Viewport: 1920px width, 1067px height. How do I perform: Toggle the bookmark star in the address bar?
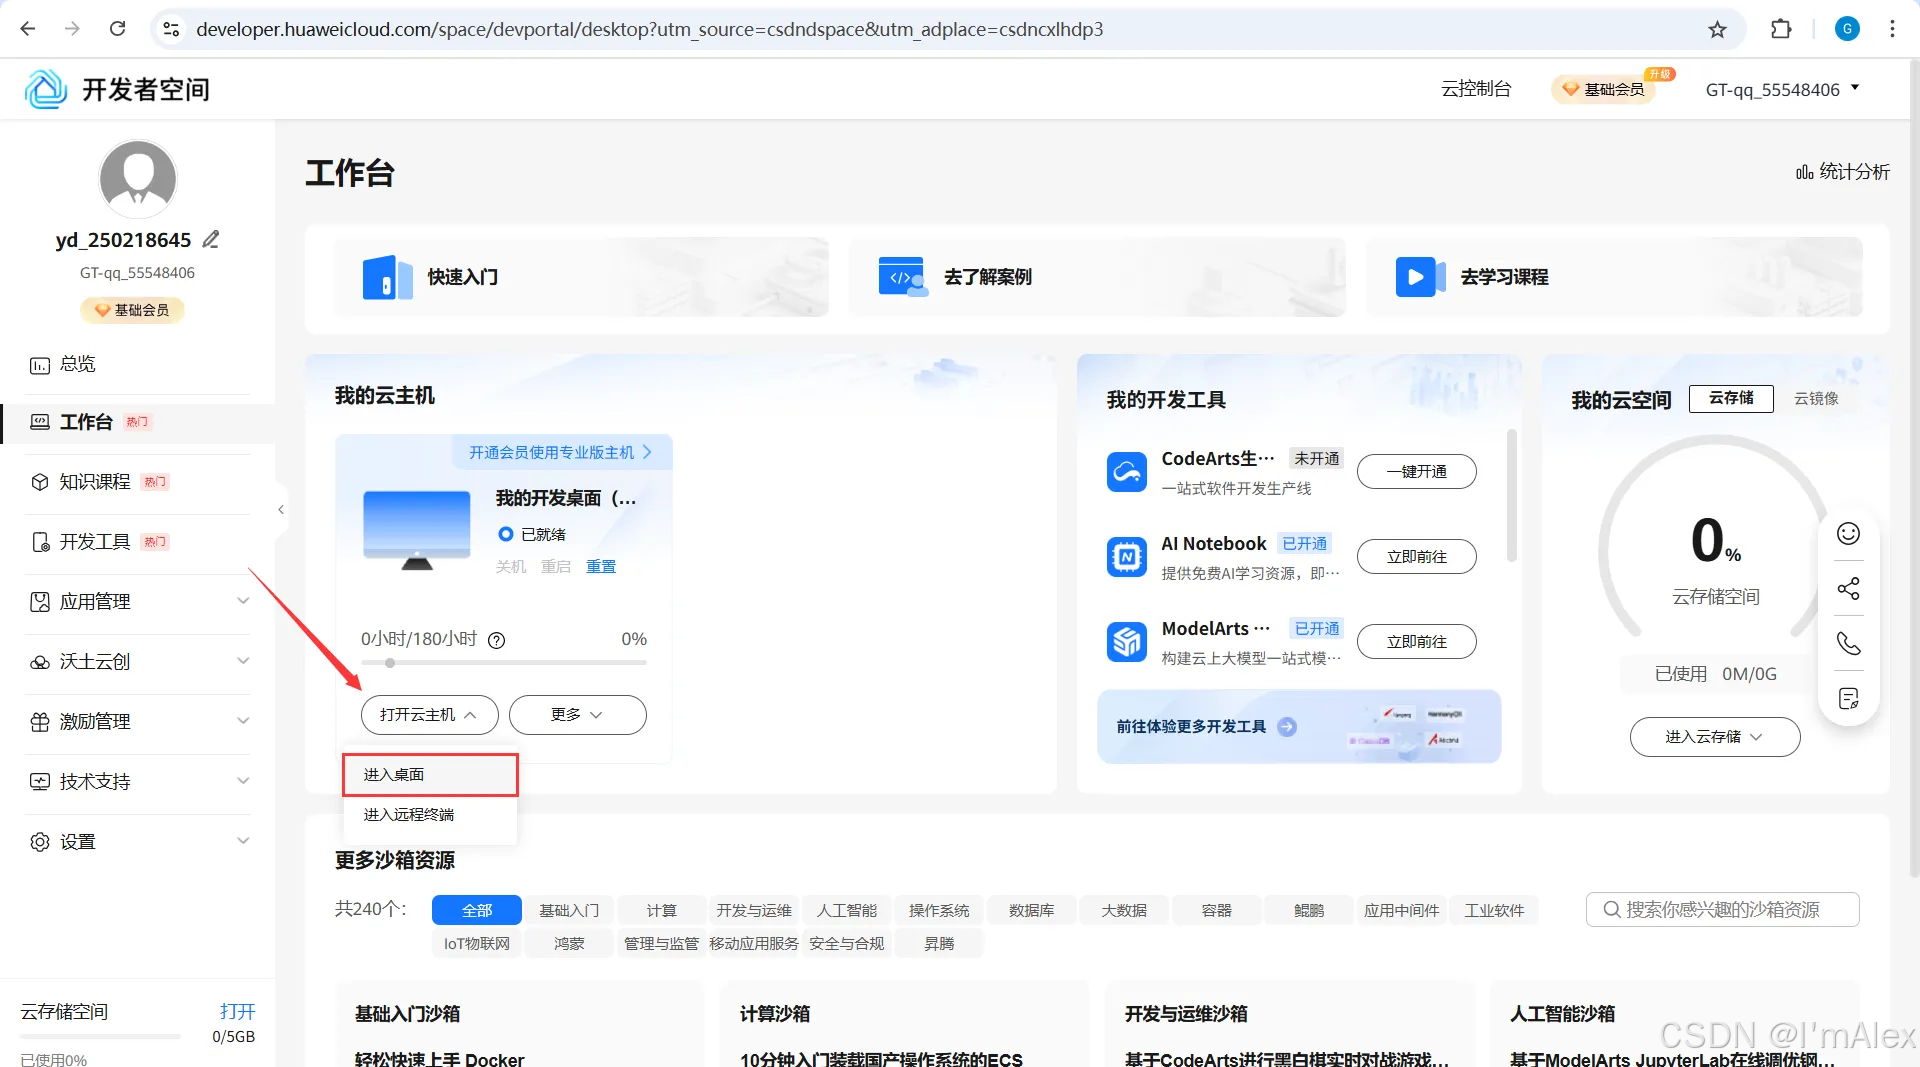click(x=1718, y=29)
